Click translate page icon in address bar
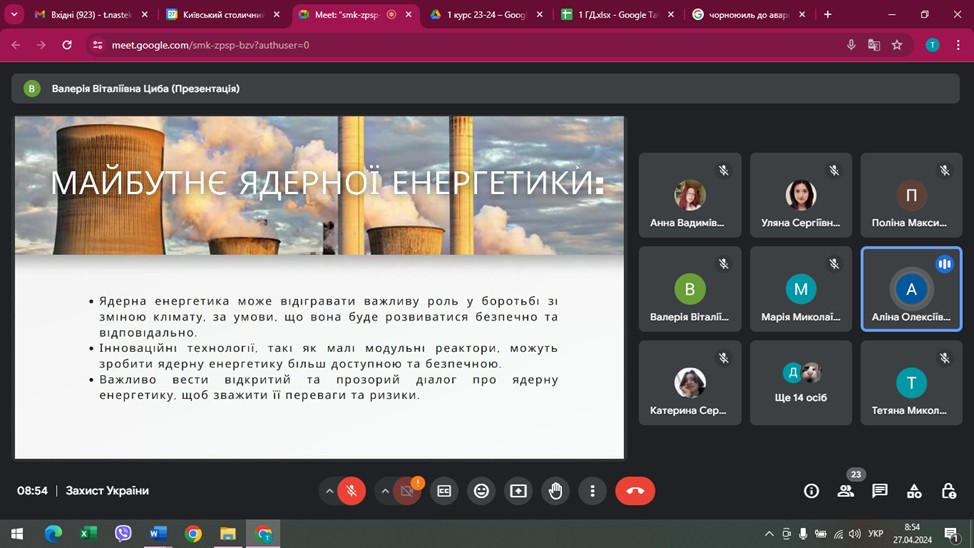 click(x=874, y=45)
